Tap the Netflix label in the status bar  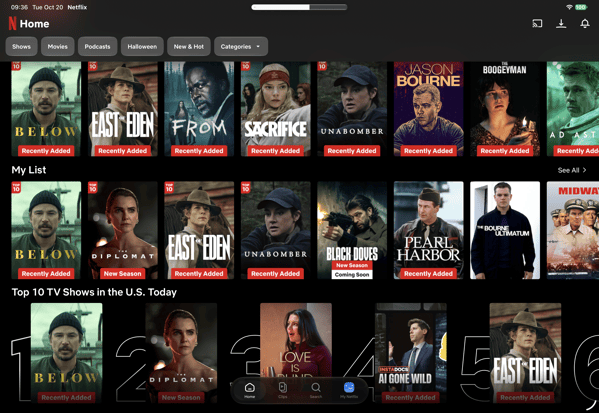click(x=77, y=7)
